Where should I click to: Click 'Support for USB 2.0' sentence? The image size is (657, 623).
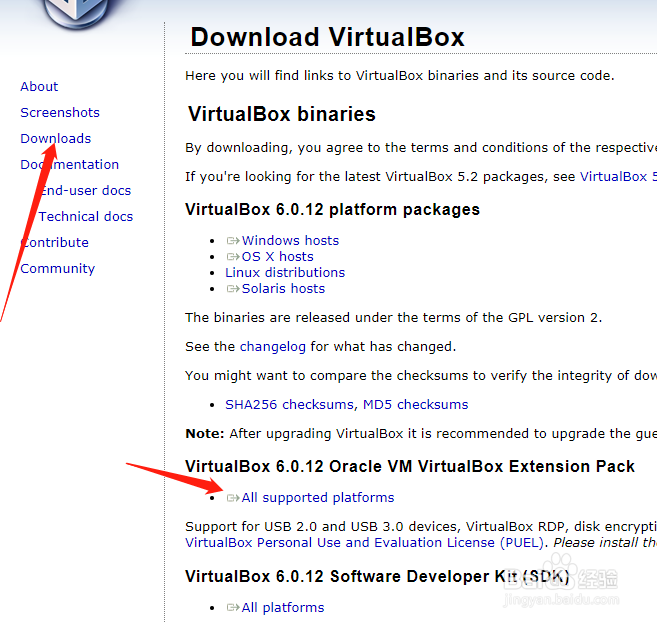click(421, 527)
